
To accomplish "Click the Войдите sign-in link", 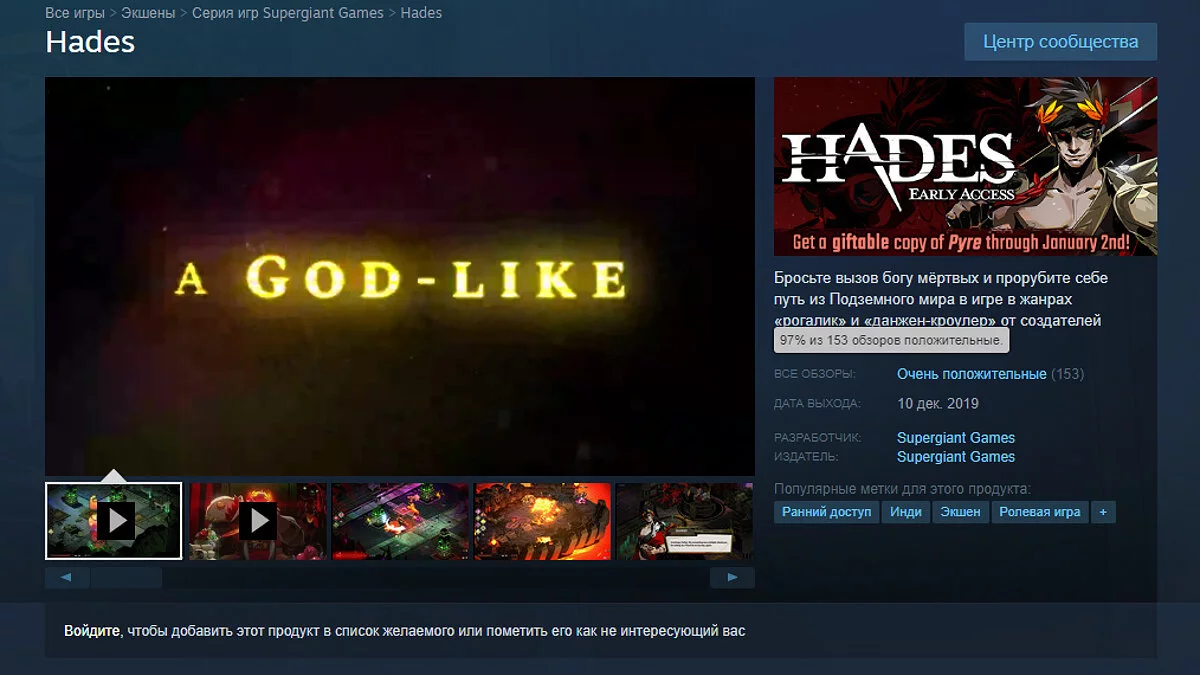I will 92,631.
